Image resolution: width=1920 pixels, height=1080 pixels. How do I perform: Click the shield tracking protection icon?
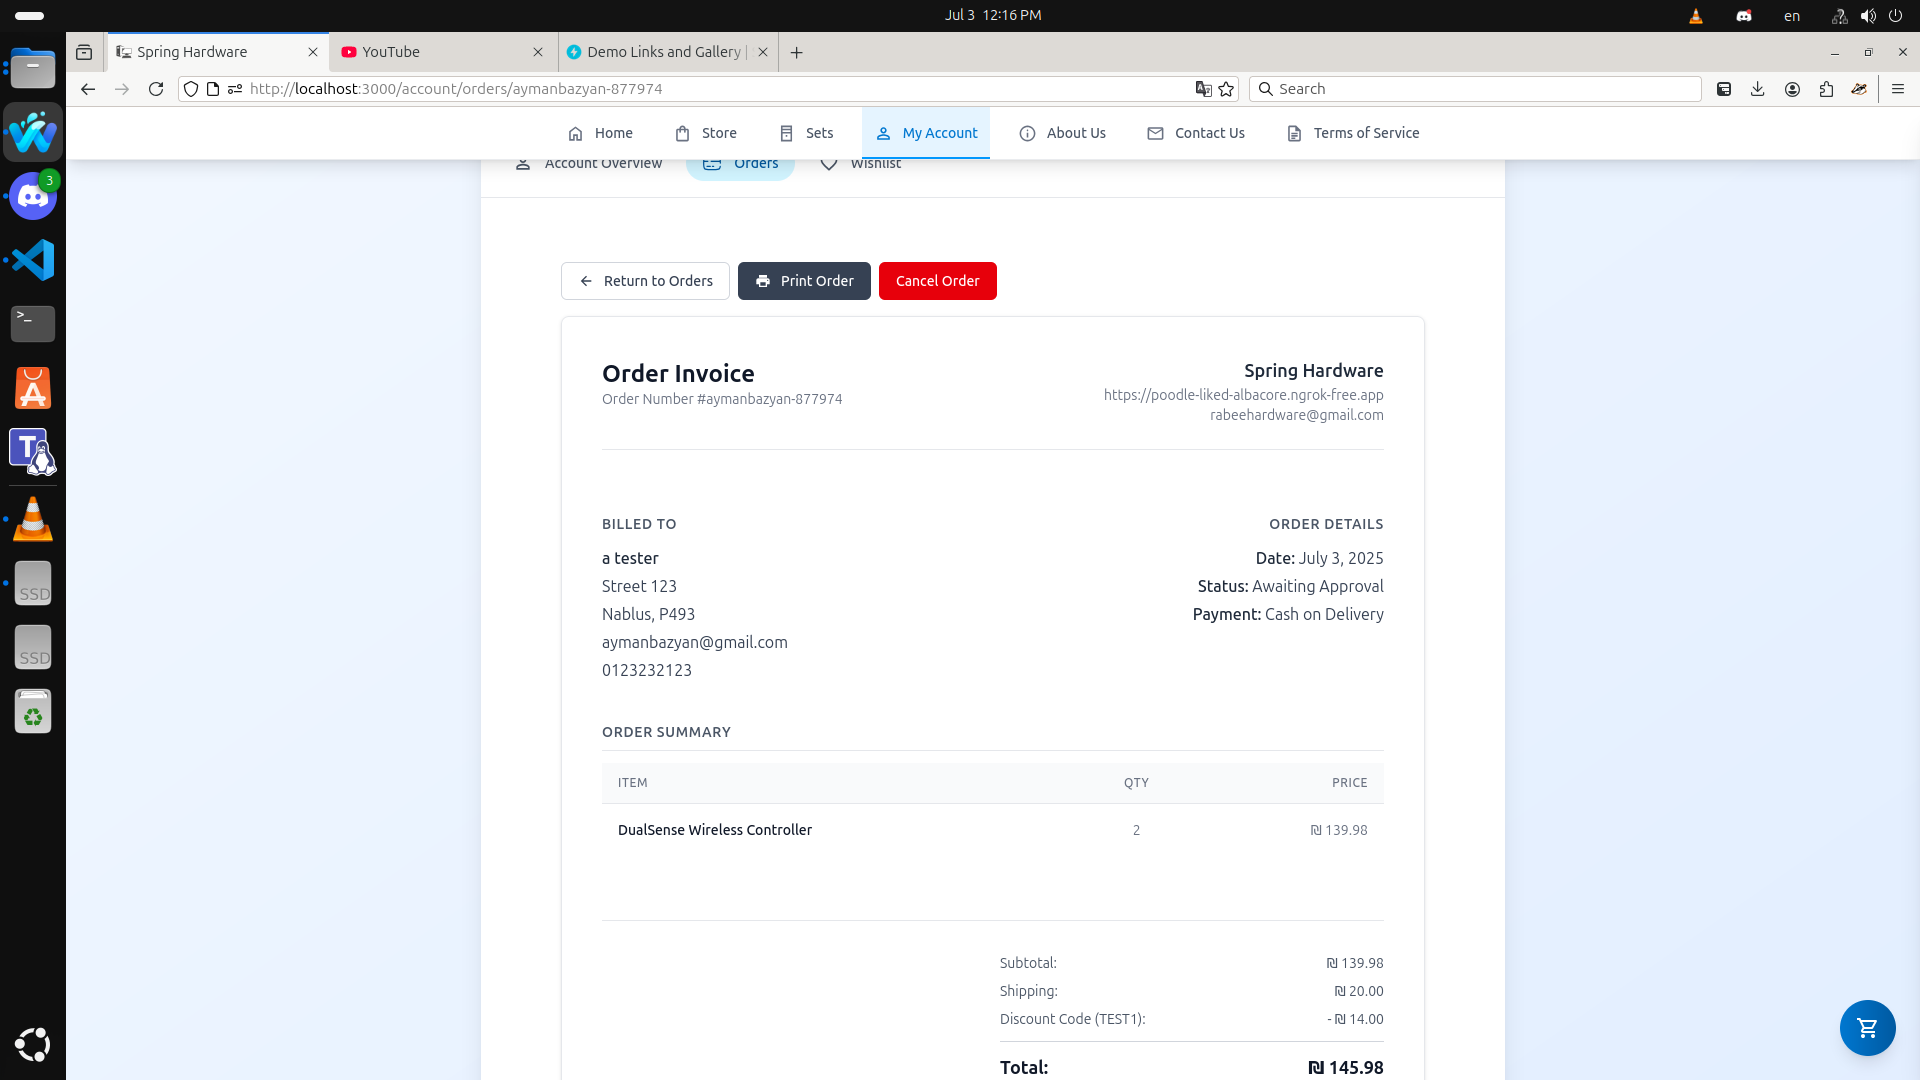[x=191, y=89]
